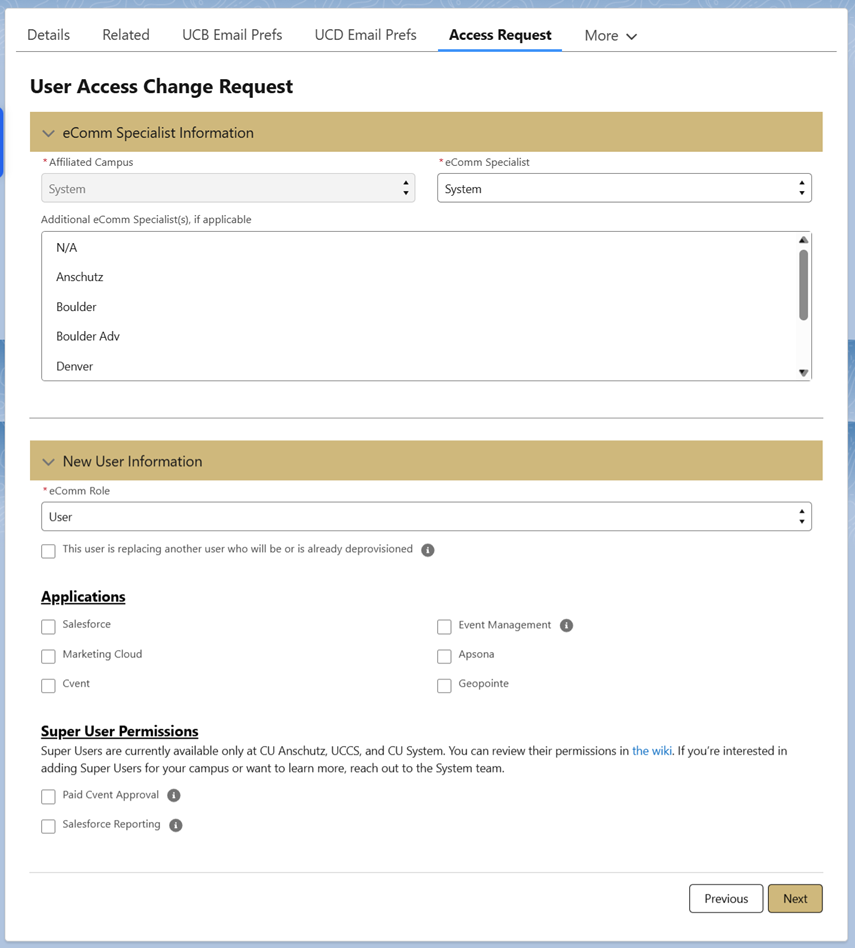Open the Related tab
855x948 pixels.
click(x=126, y=35)
